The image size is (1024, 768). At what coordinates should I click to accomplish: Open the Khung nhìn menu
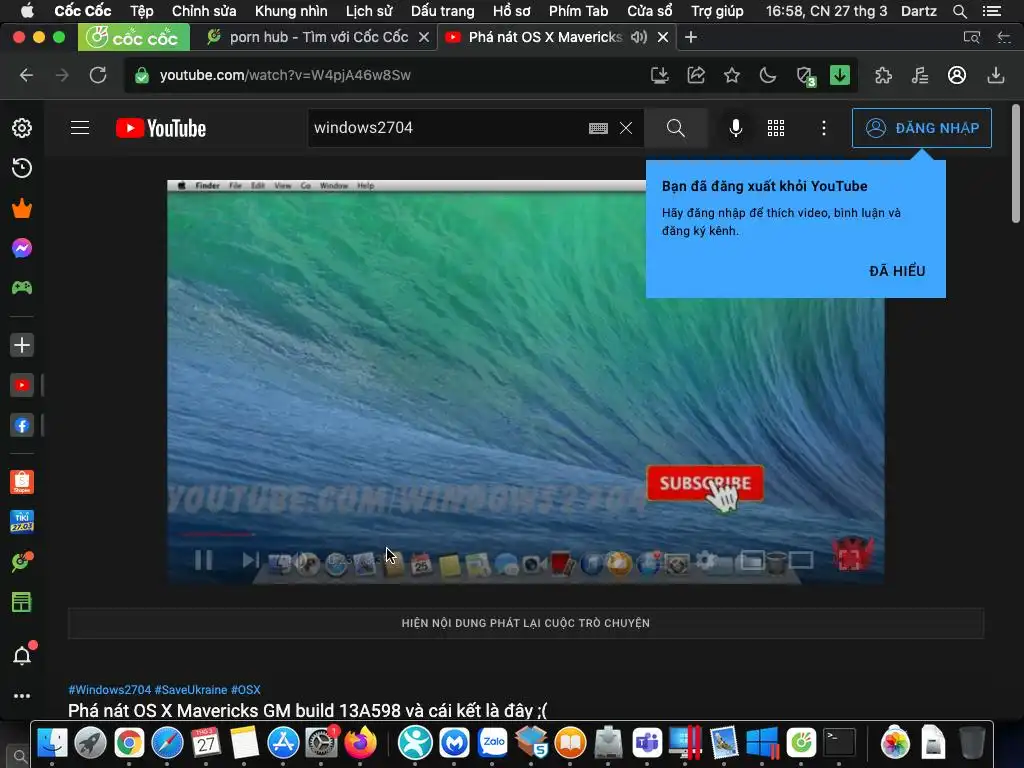point(291,11)
